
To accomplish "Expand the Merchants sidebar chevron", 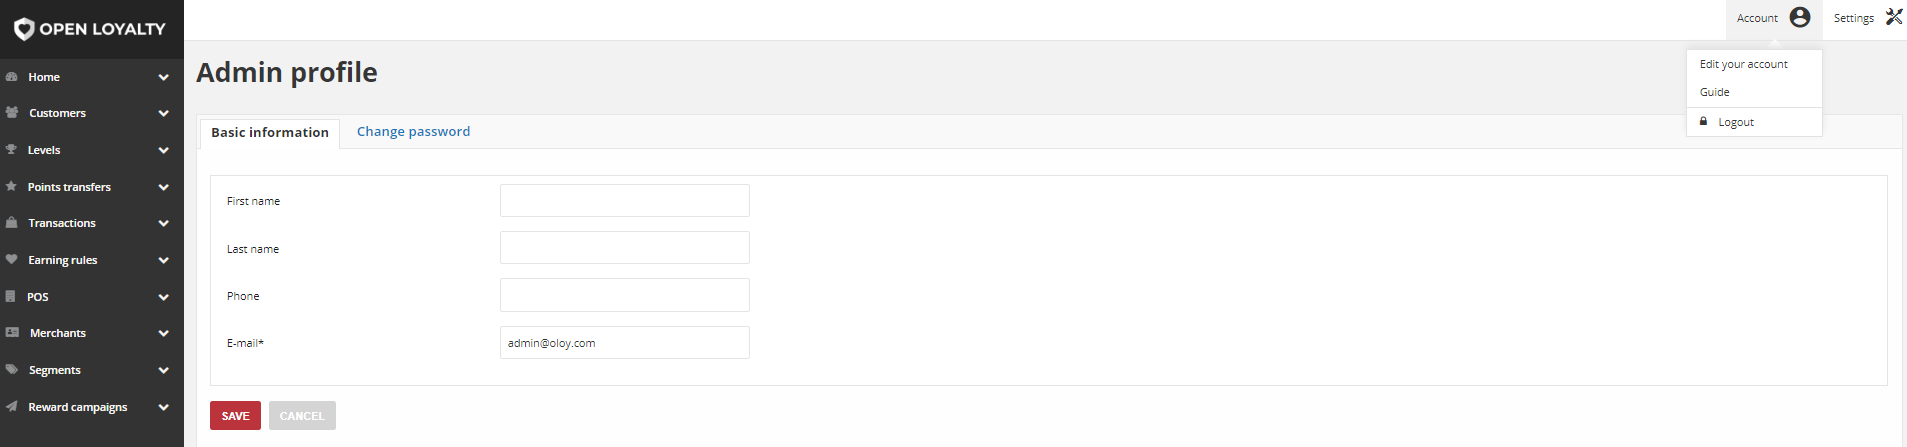I will (x=163, y=333).
